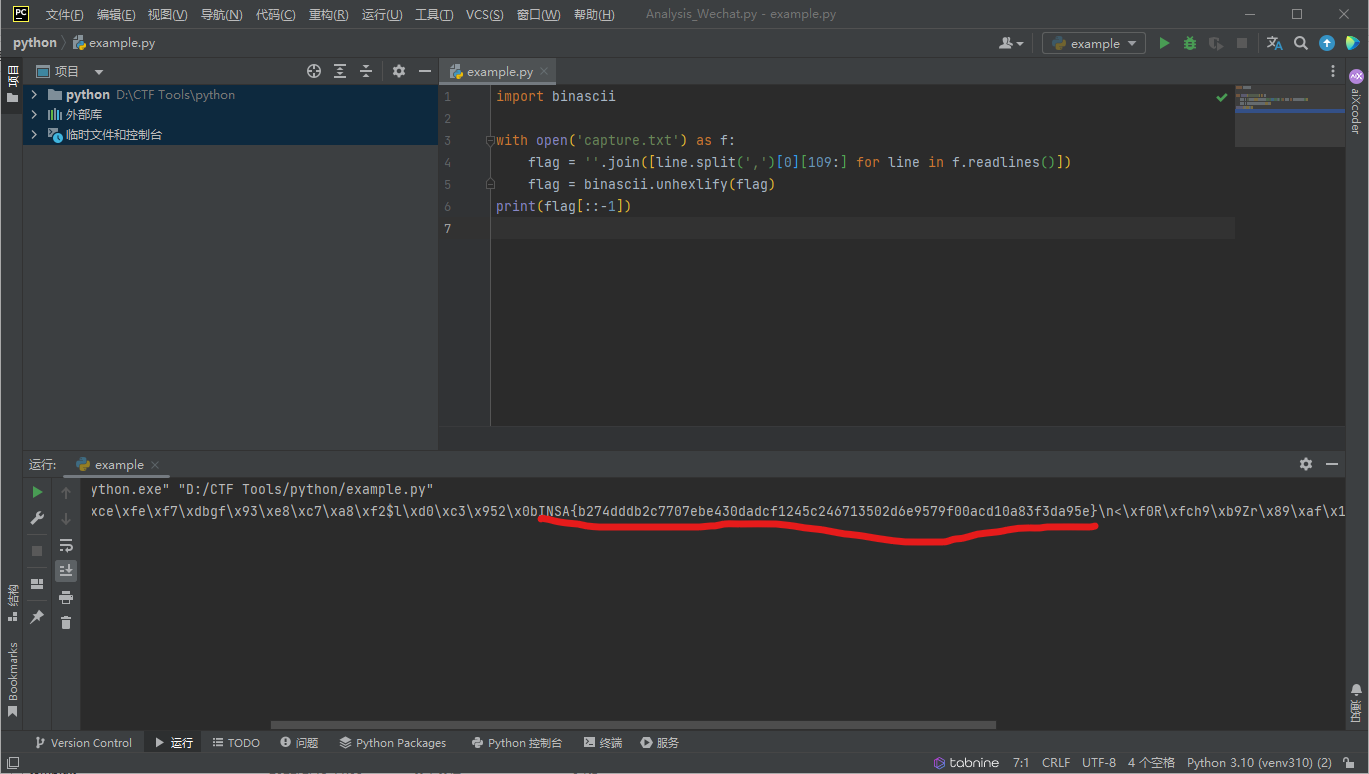This screenshot has height=774, width=1369.
Task: Open the 重构(R) menu
Action: pyautogui.click(x=329, y=14)
